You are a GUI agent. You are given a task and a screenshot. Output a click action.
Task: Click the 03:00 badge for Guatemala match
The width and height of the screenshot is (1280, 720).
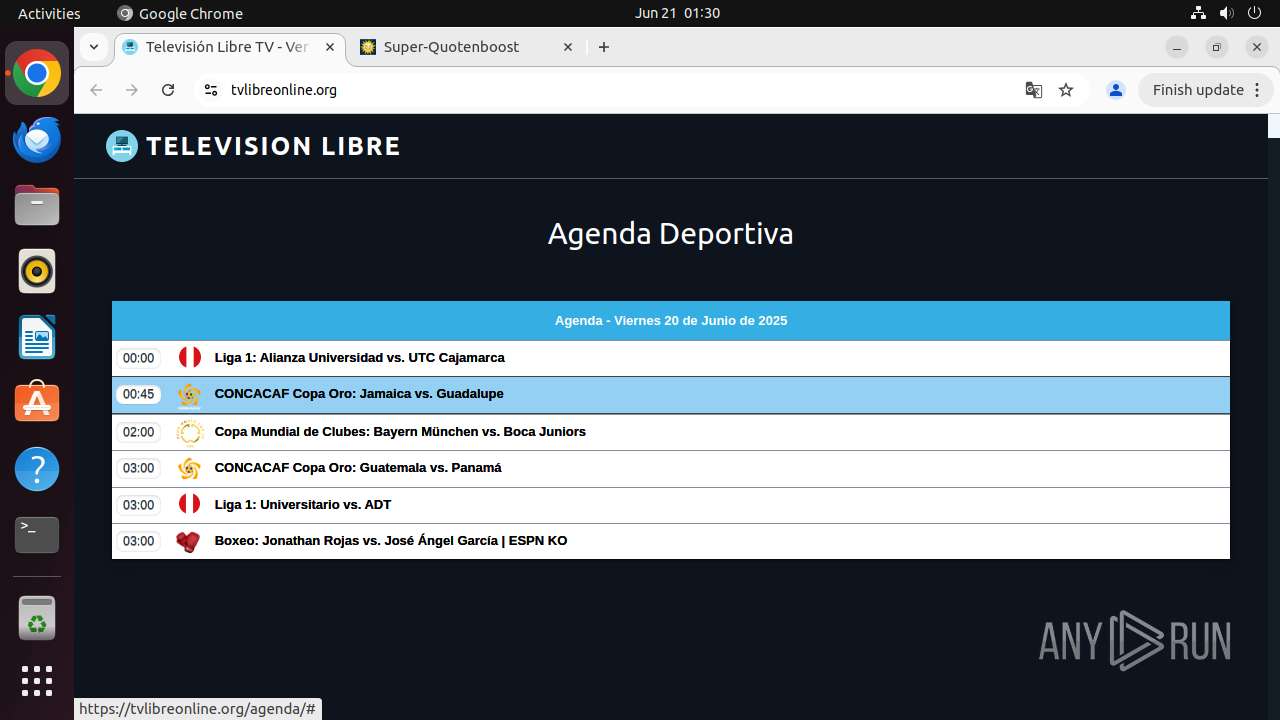(139, 468)
